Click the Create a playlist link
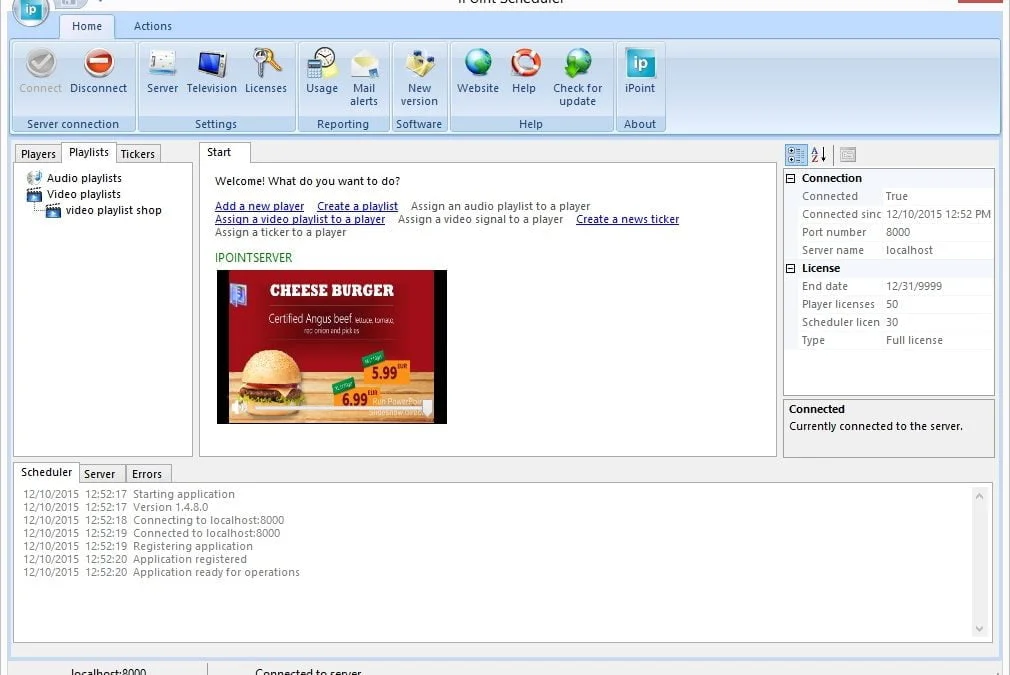The image size is (1010, 675). pyautogui.click(x=357, y=206)
